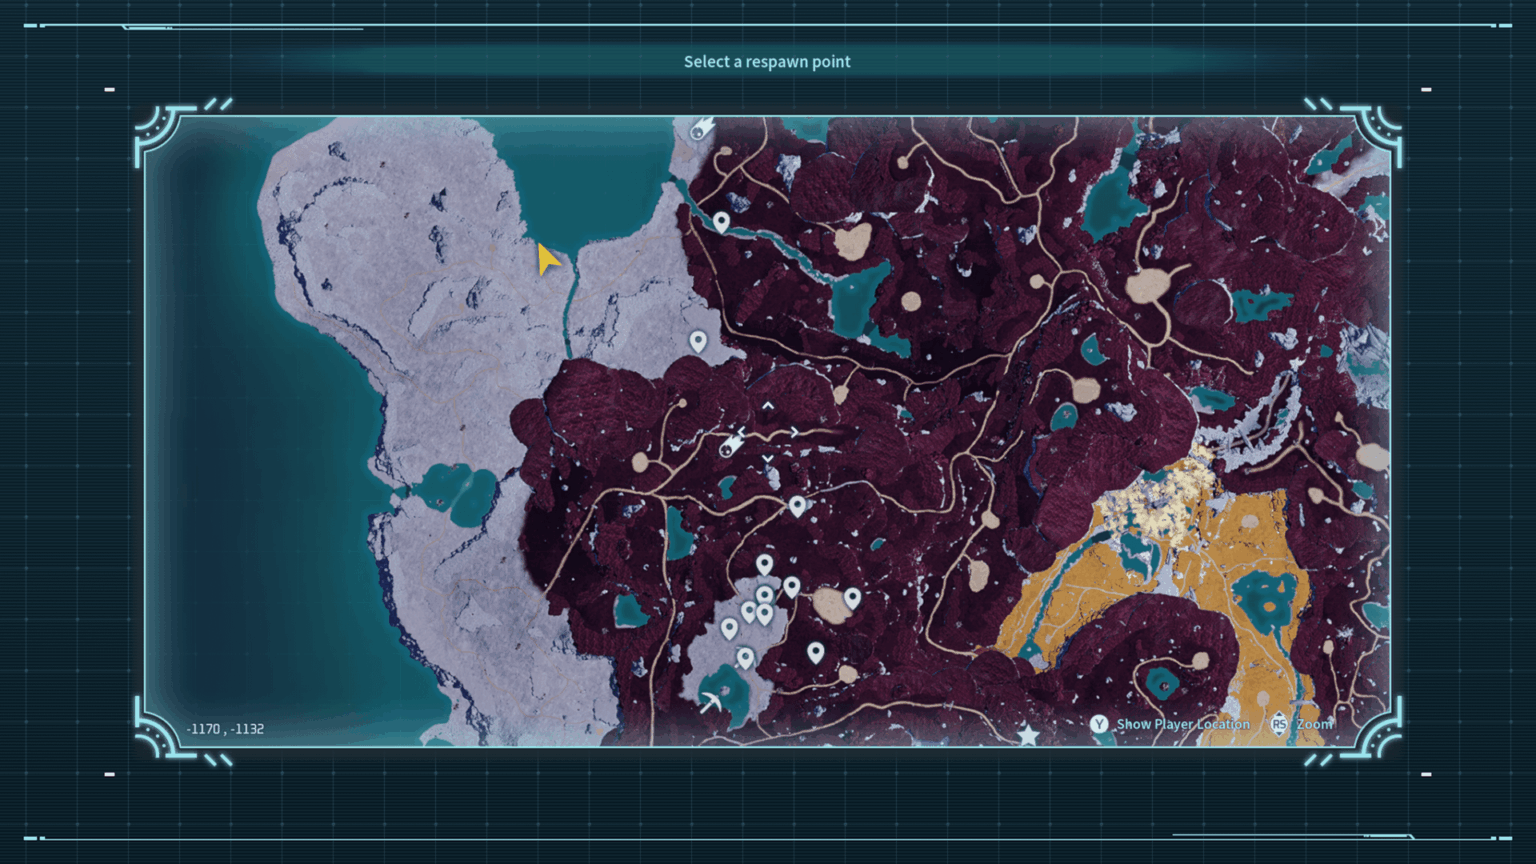Select respawn pin in snowy area below the river
Image resolution: width=1536 pixels, height=864 pixels.
[x=698, y=342]
